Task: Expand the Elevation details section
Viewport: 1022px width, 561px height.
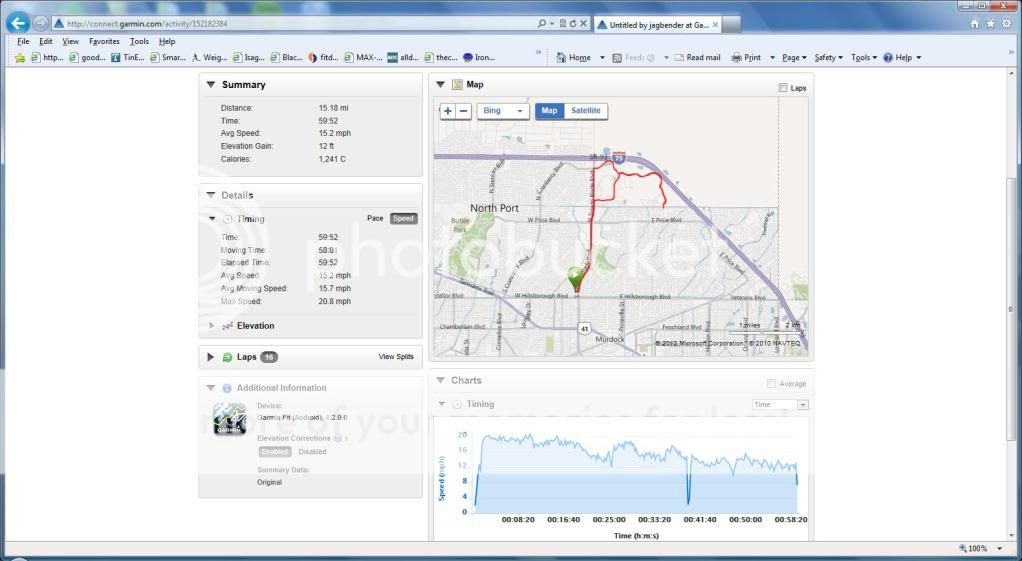Action: point(212,326)
